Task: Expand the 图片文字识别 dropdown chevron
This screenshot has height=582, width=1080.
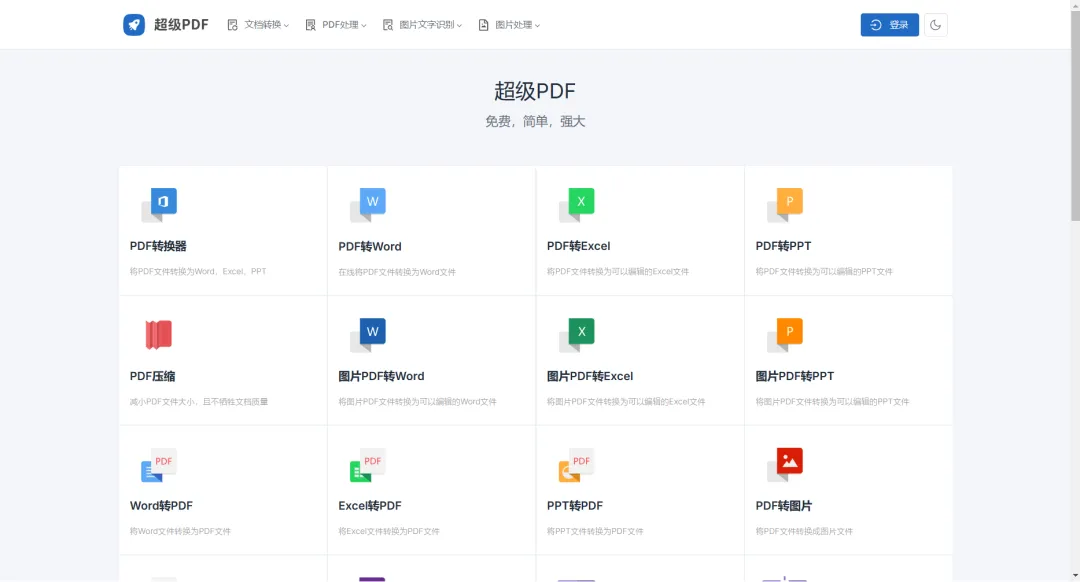Action: coord(459,25)
